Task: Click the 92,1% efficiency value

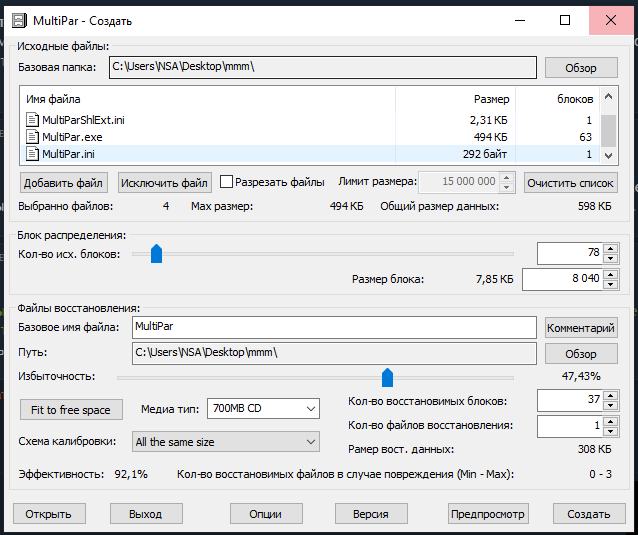Action: [x=131, y=474]
